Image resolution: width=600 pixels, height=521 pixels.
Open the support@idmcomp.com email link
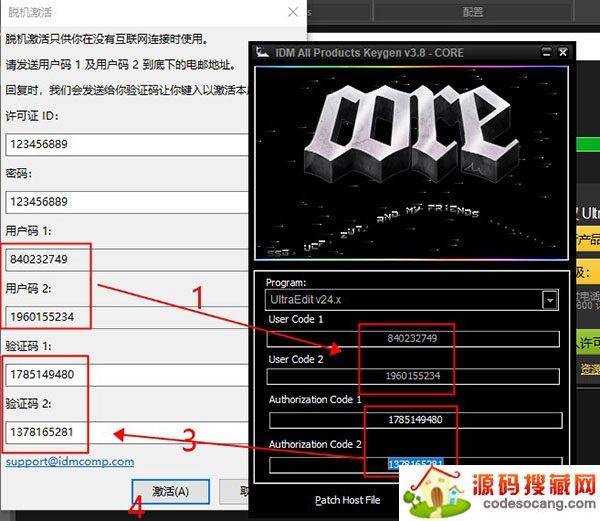[70, 462]
